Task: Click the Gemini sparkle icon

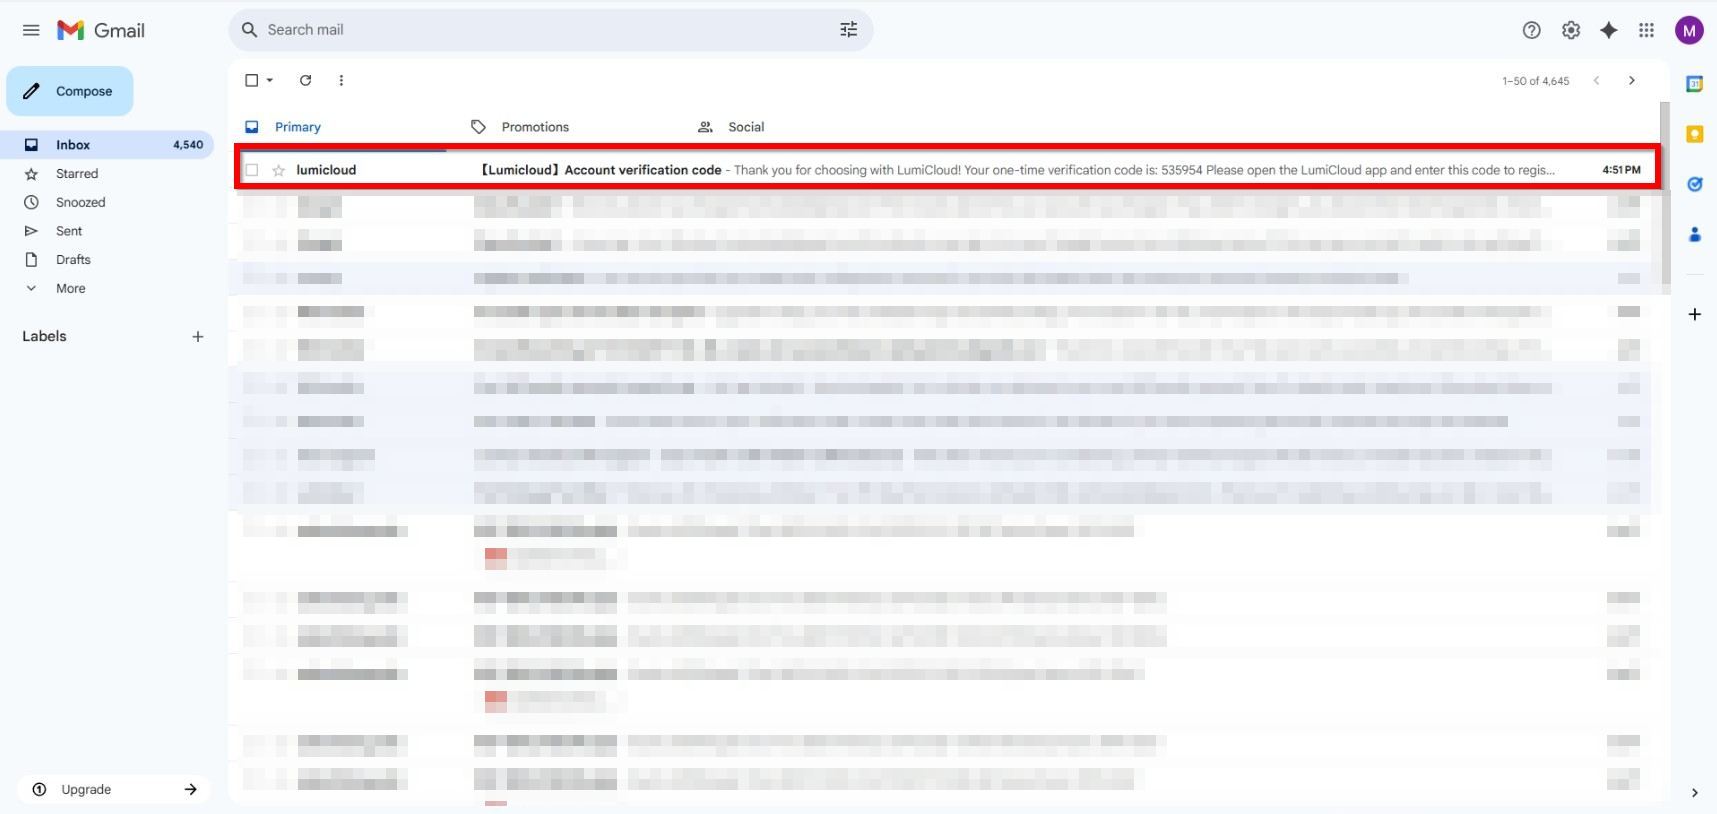Action: click(1608, 30)
